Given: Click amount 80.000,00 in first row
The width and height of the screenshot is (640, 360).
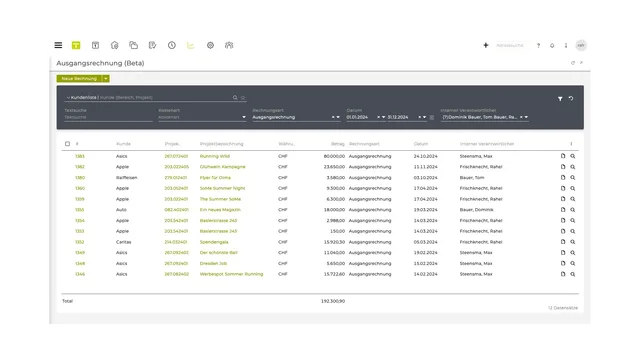Looking at the screenshot, I should 334,156.
